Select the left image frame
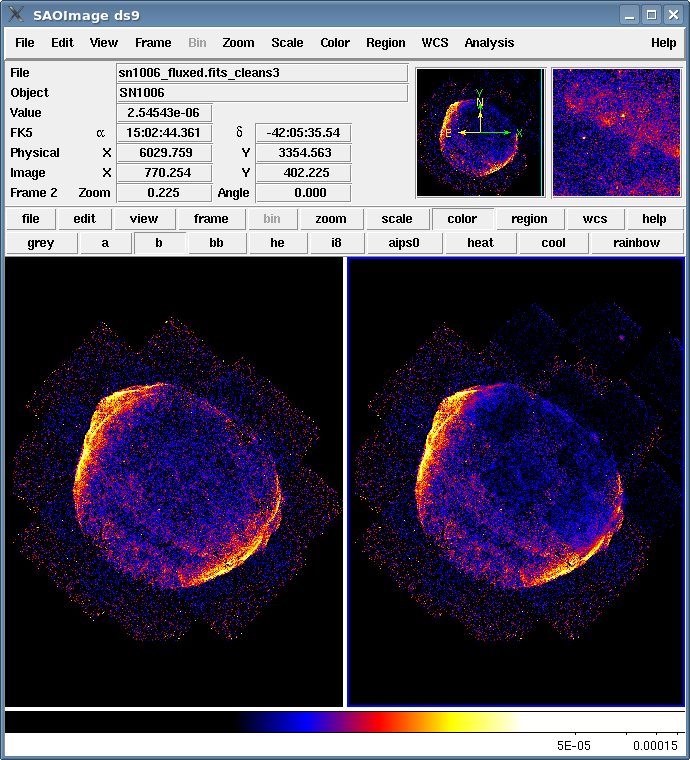The image size is (690, 760). tap(174, 482)
